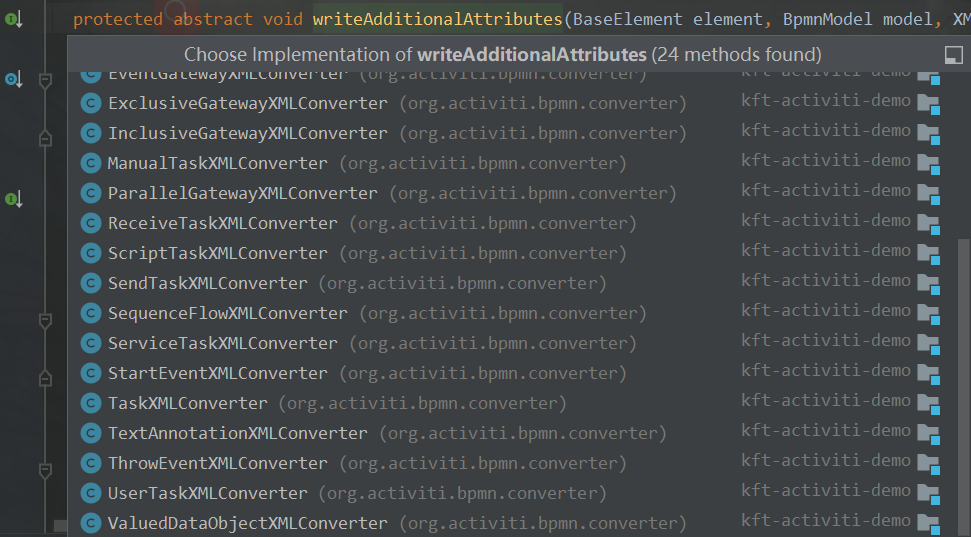This screenshot has height=537, width=971.
Task: Select ThrowEventXMLConverter implementation
Action: pos(514,463)
